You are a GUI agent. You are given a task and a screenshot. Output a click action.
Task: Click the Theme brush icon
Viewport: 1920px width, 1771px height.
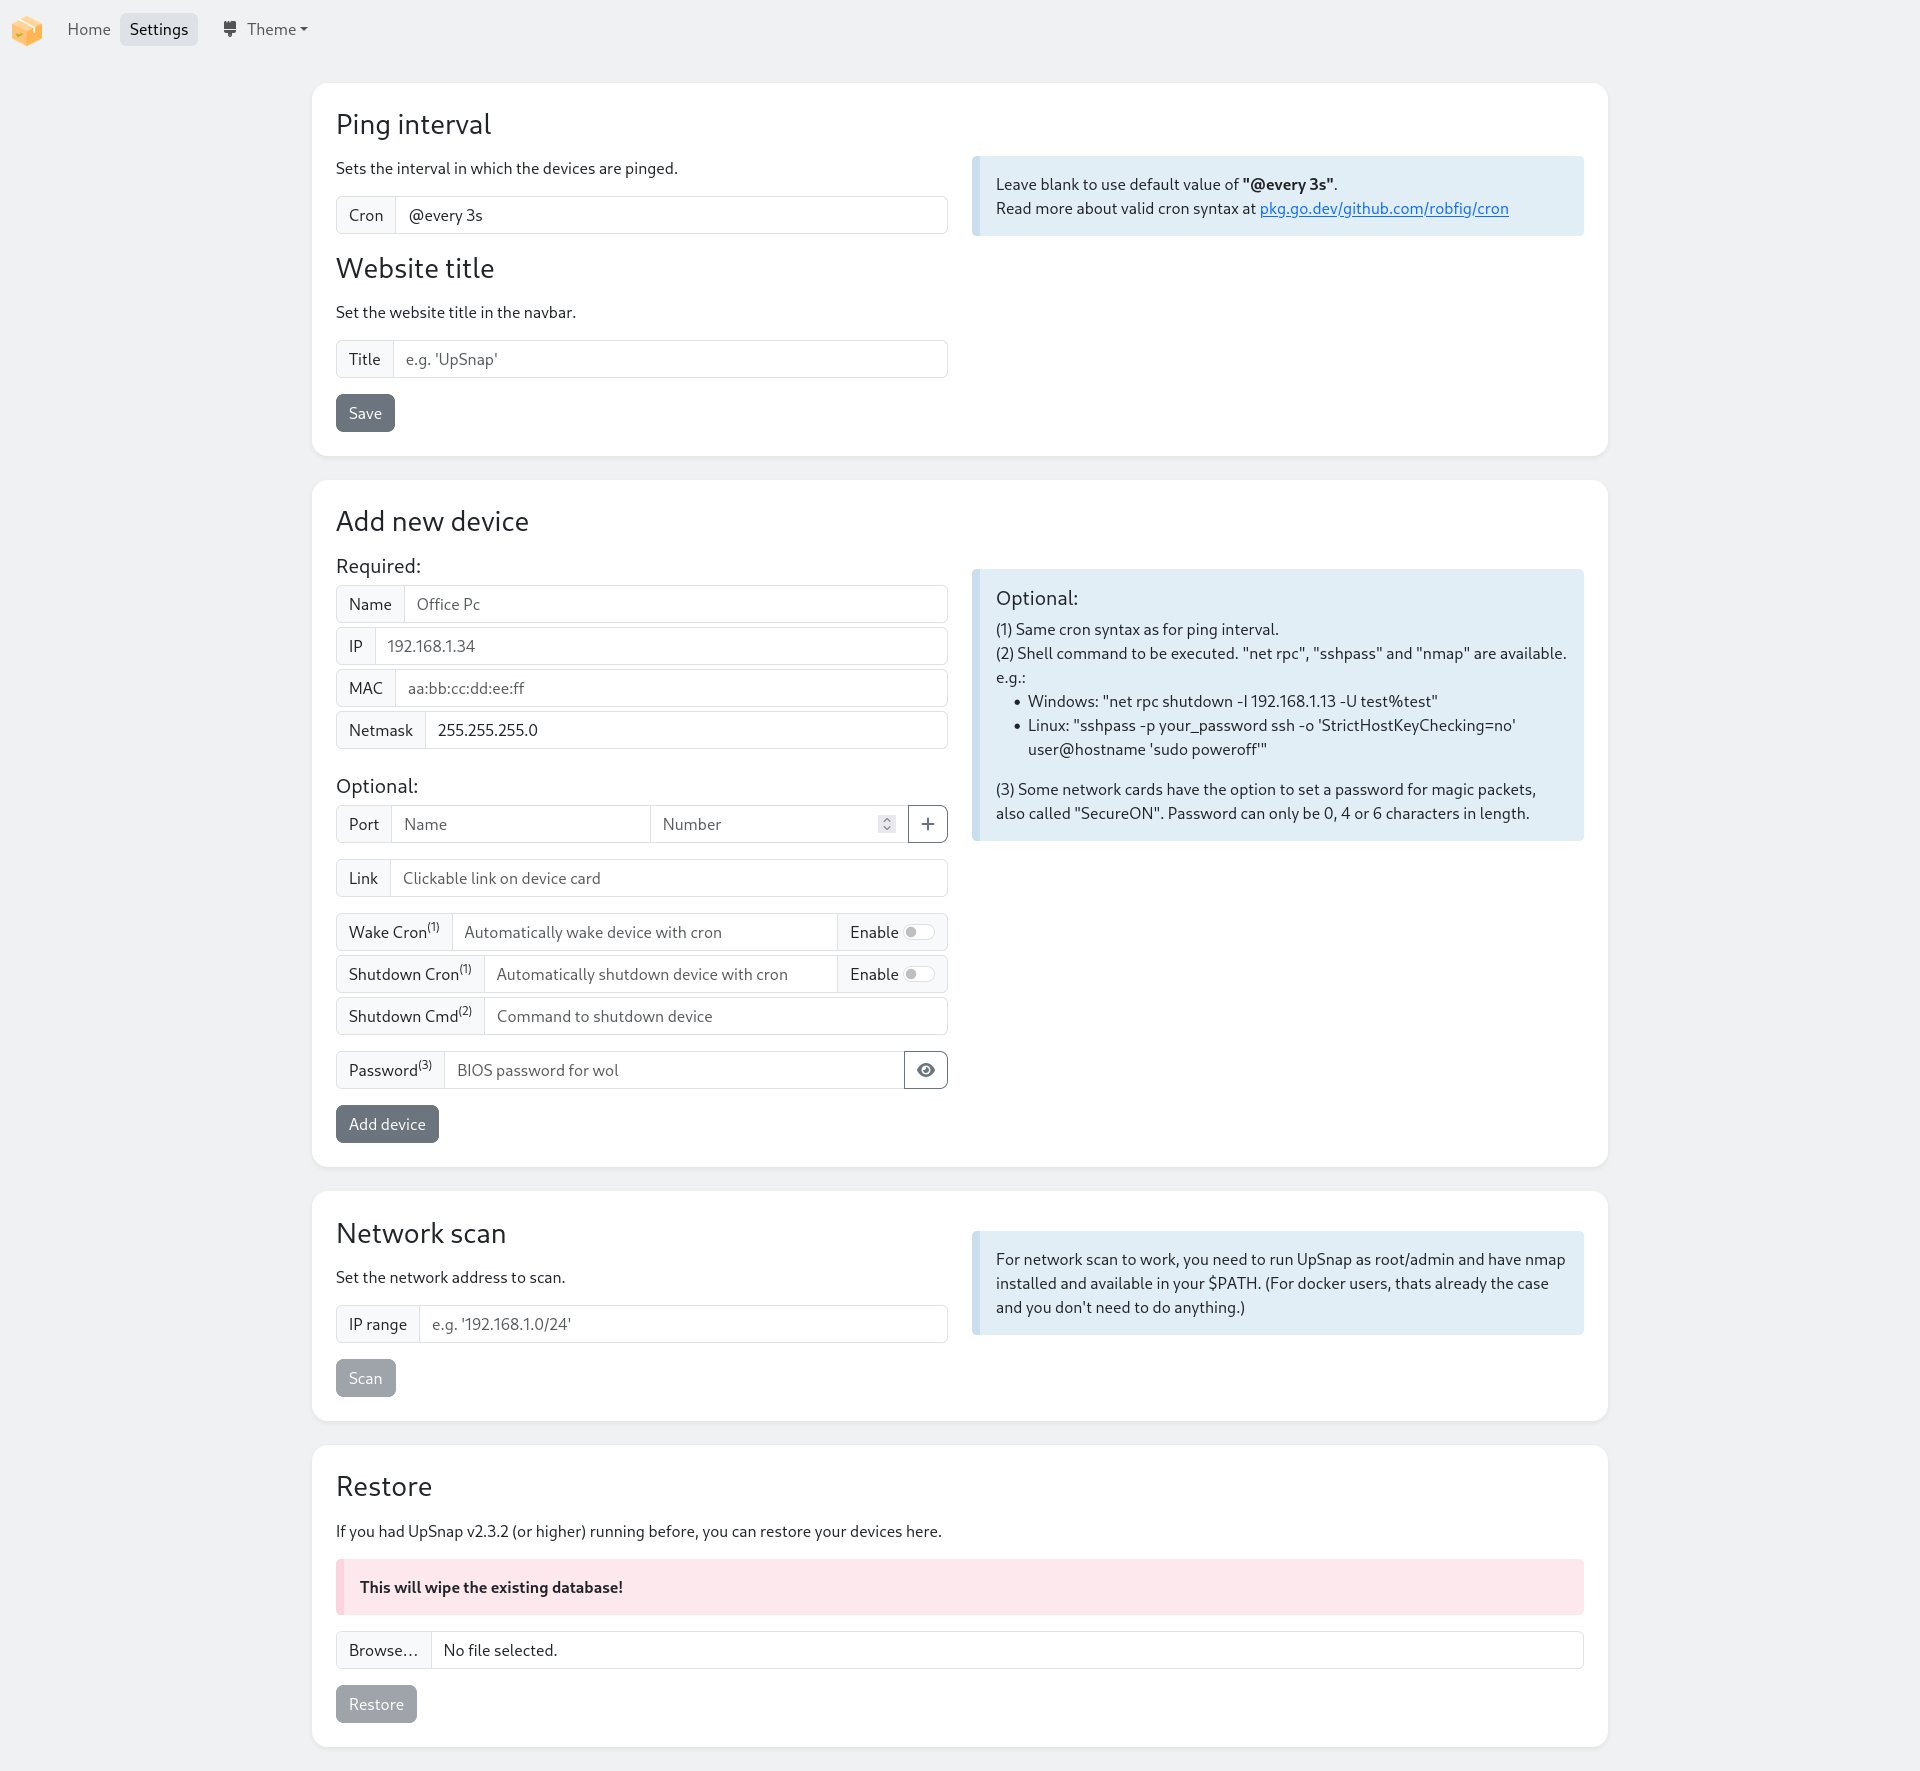point(230,29)
